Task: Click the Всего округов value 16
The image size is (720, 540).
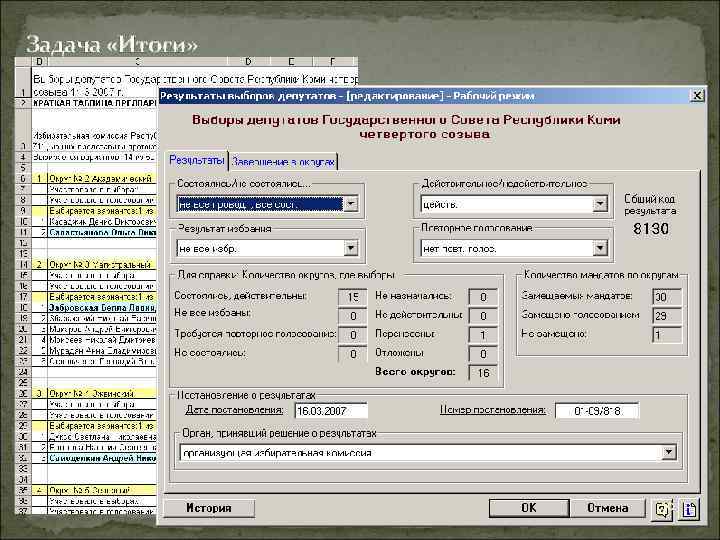Action: (483, 373)
